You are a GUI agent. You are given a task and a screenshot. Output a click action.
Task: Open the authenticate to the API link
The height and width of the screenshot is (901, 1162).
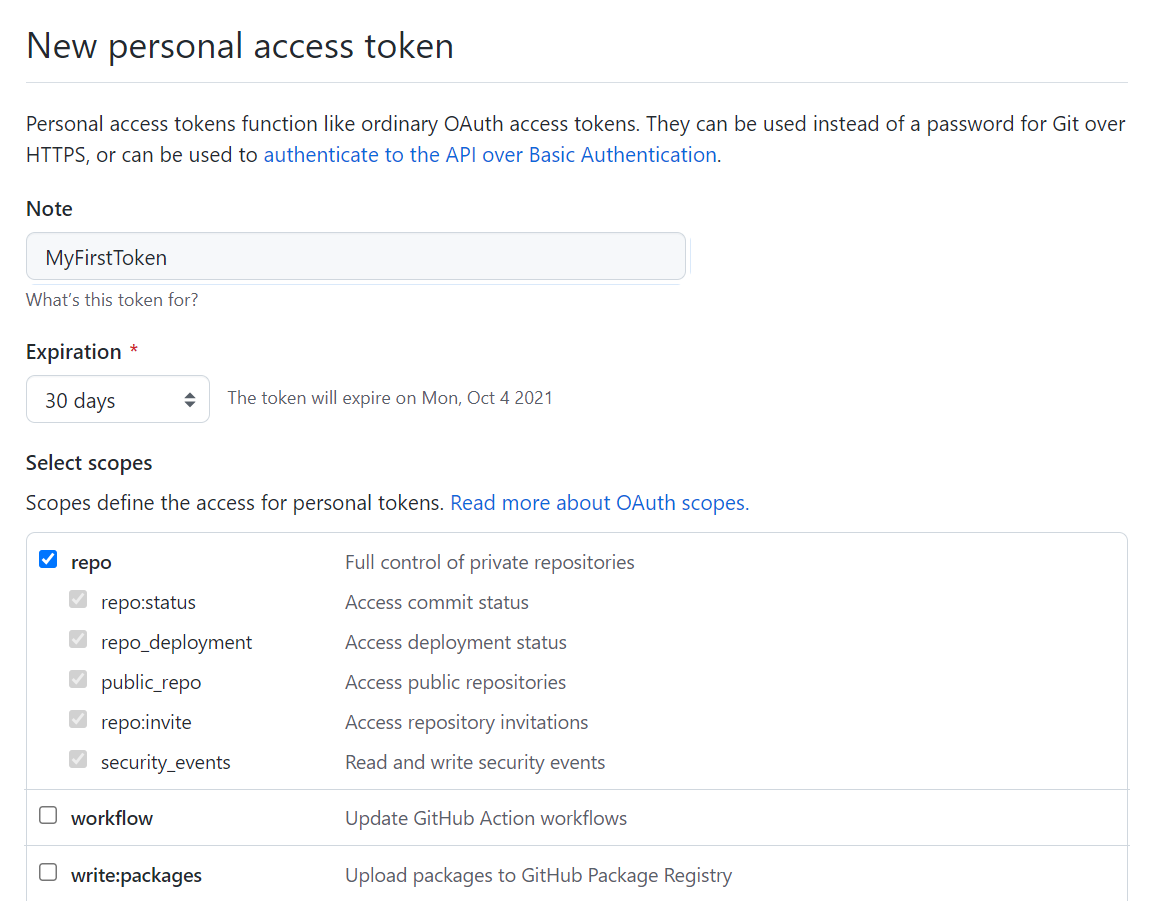490,155
